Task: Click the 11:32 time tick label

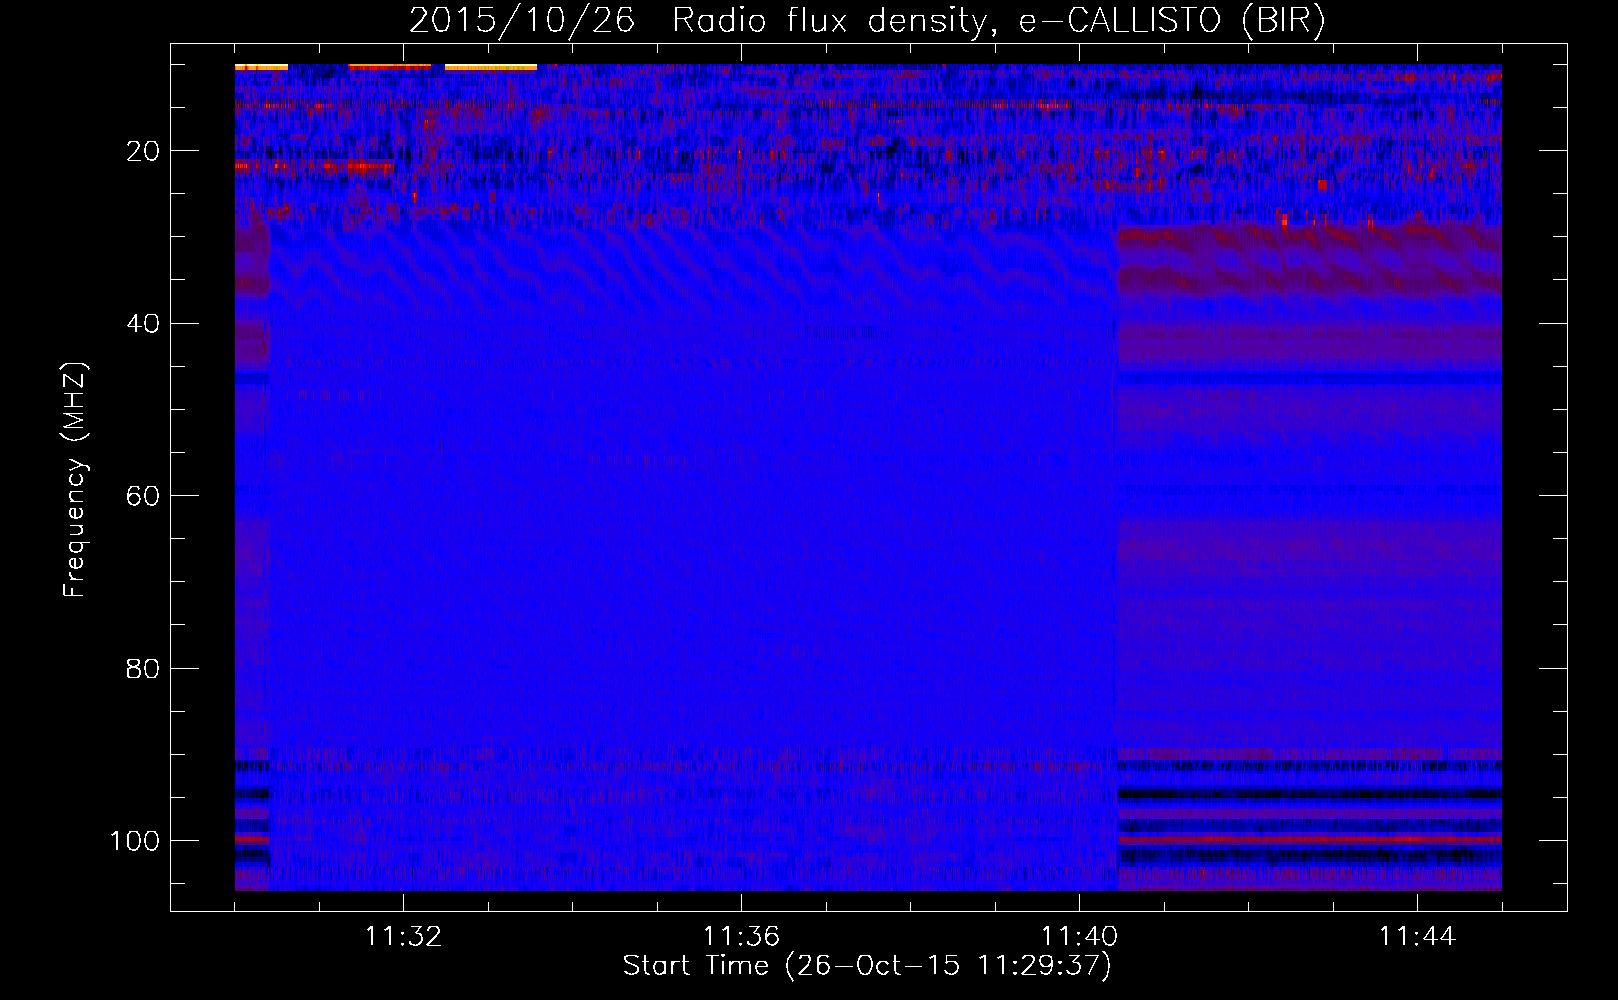Action: coord(403,937)
